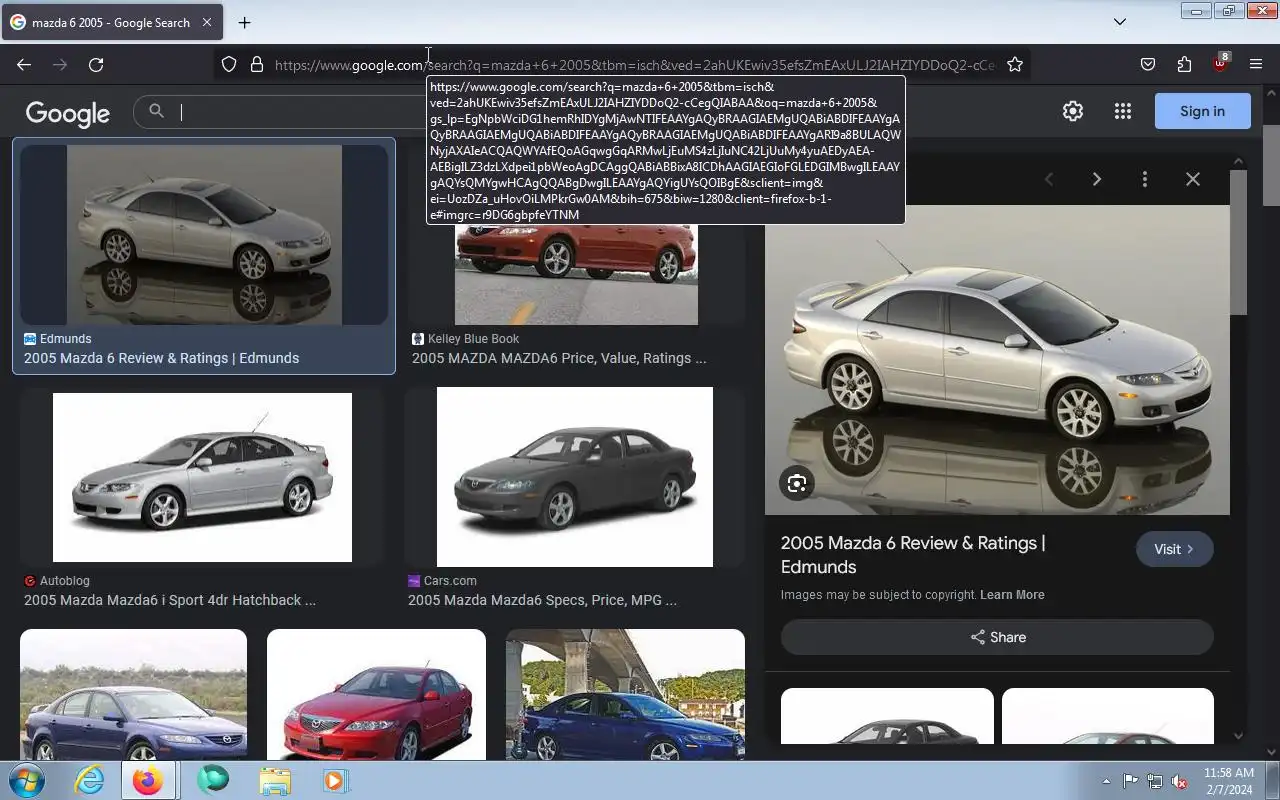
Task: Switch to Firefox in the taskbar
Action: [148, 780]
